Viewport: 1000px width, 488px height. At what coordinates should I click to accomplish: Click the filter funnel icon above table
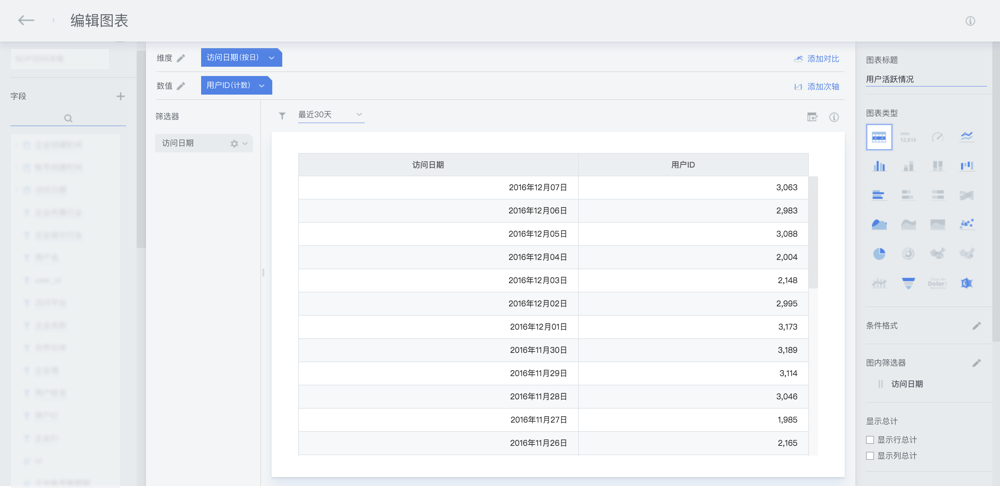(282, 115)
